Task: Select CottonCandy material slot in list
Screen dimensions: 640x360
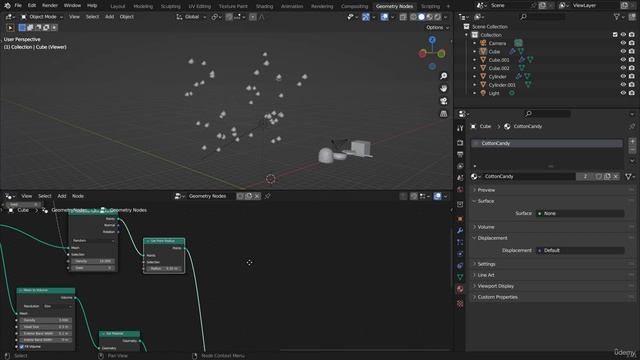Action: pyautogui.click(x=547, y=144)
